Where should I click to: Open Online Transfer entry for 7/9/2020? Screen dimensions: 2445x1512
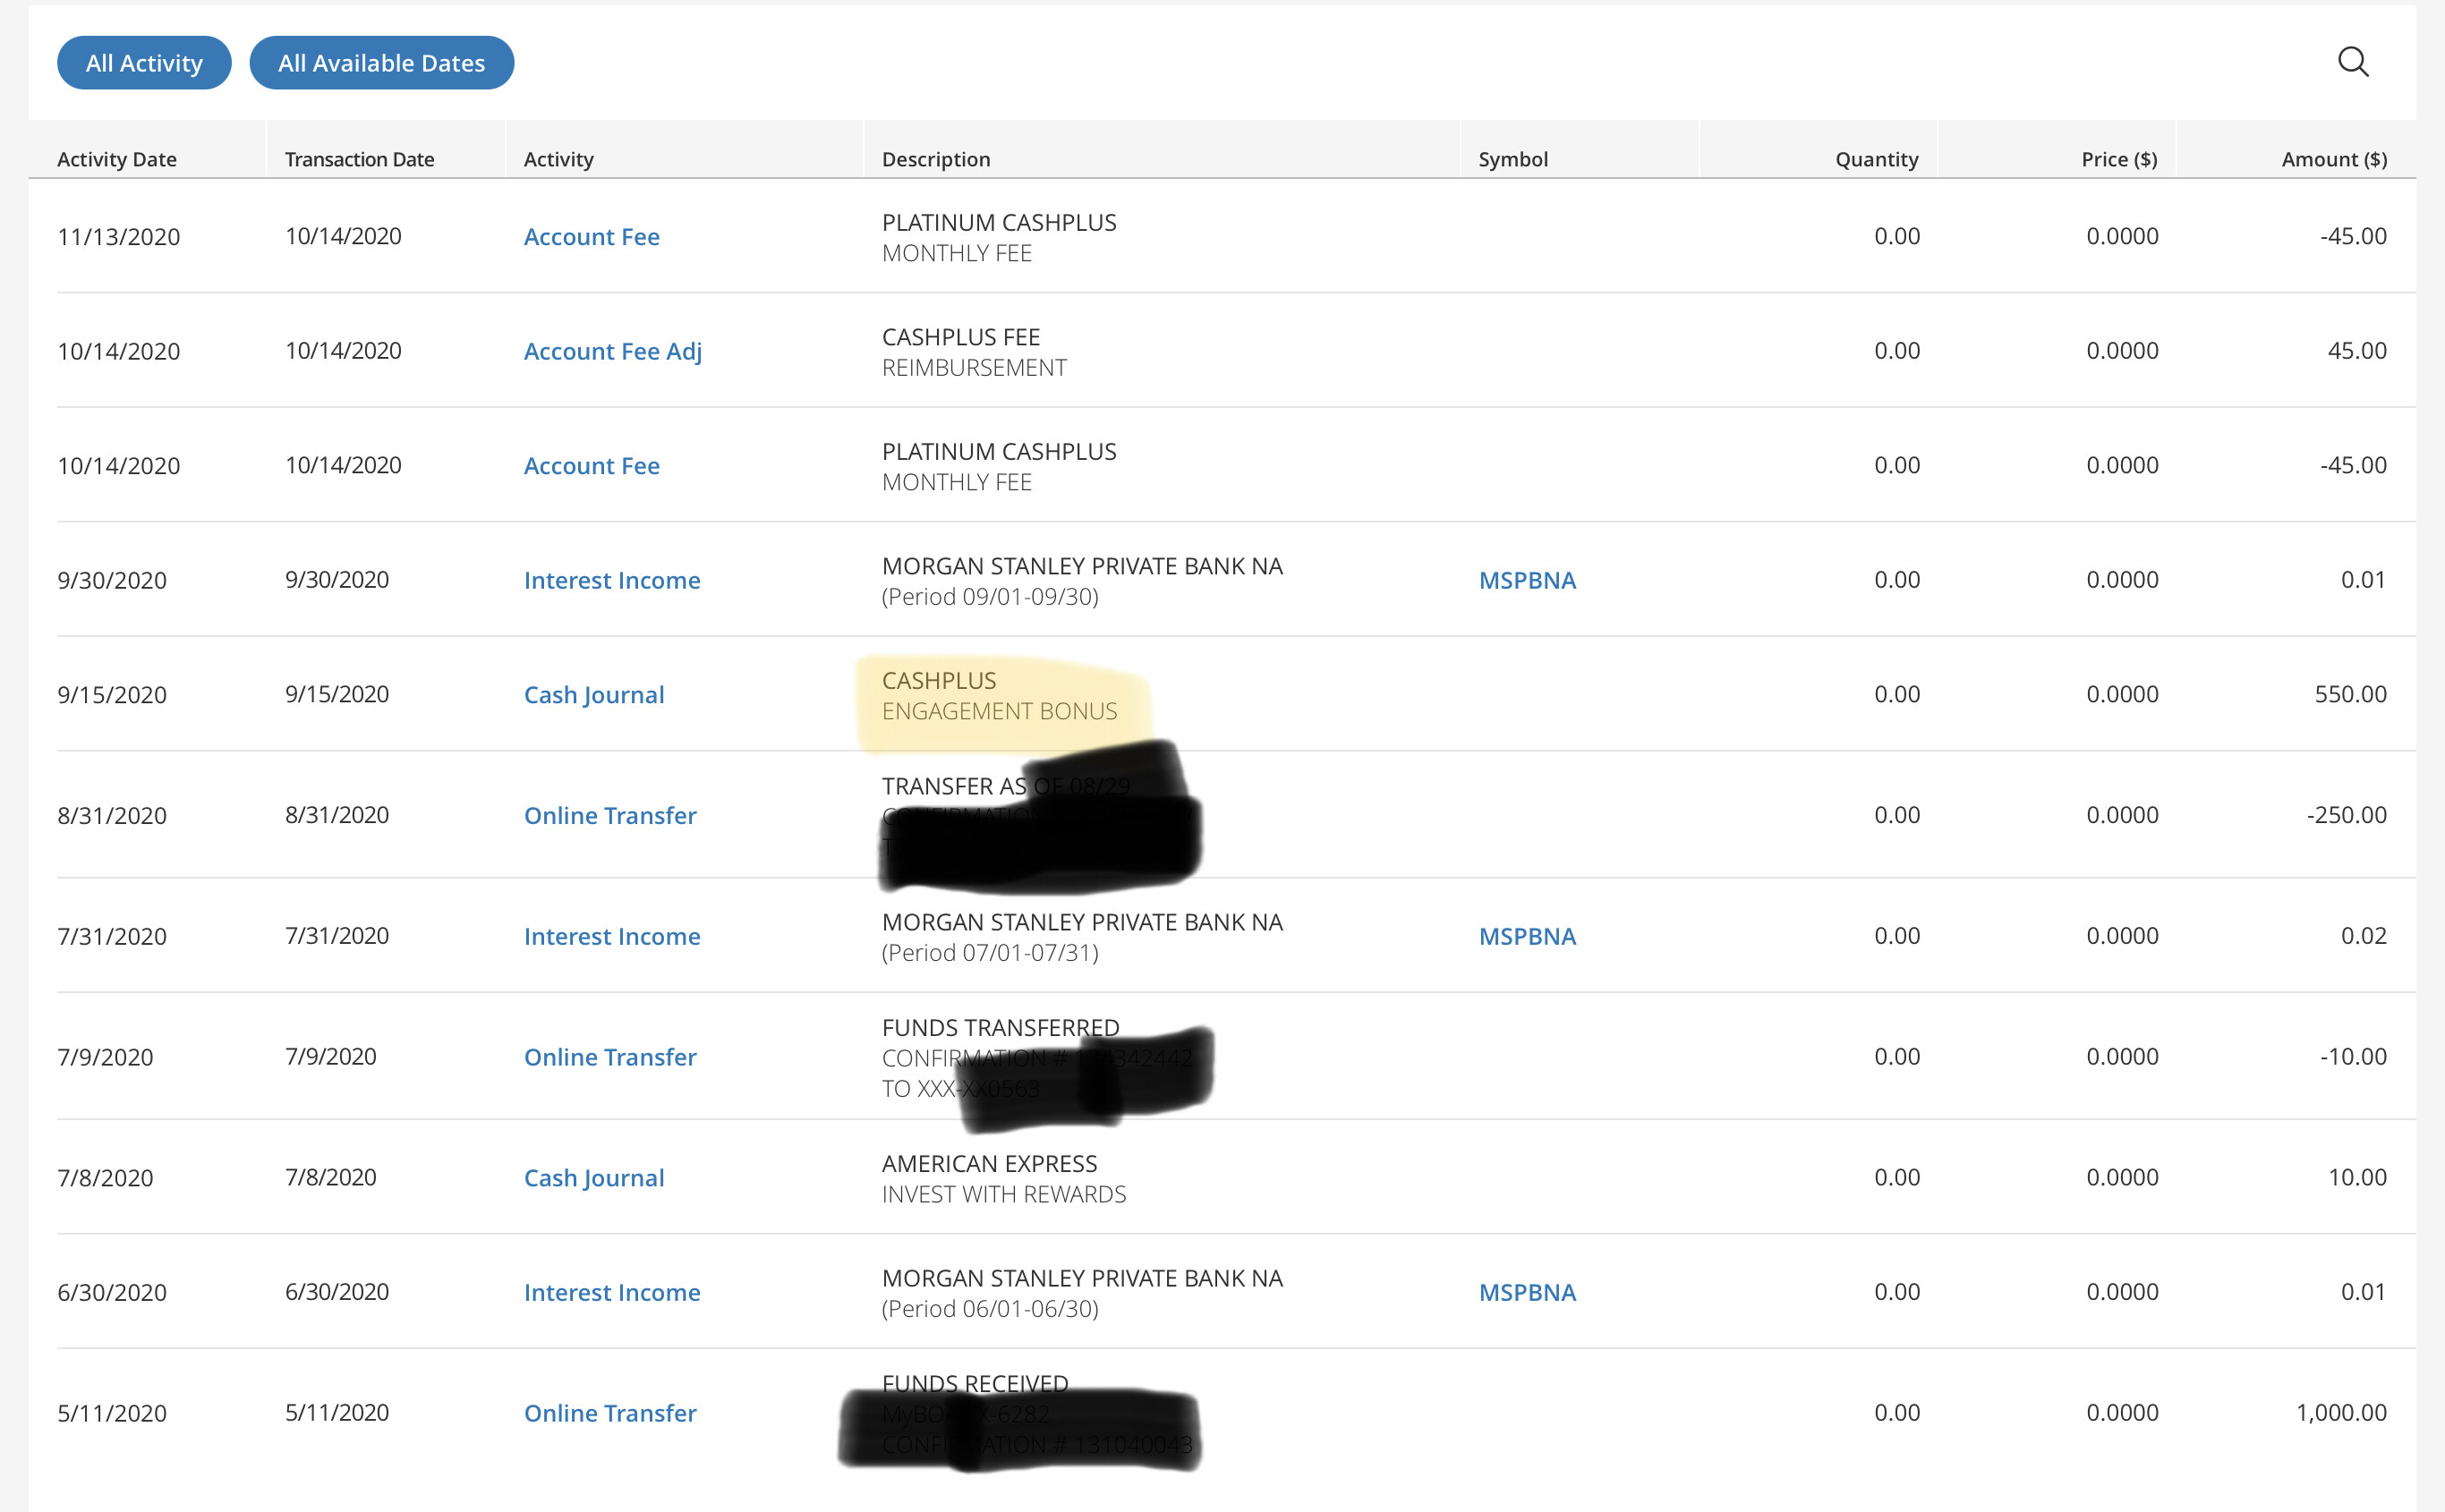609,1057
